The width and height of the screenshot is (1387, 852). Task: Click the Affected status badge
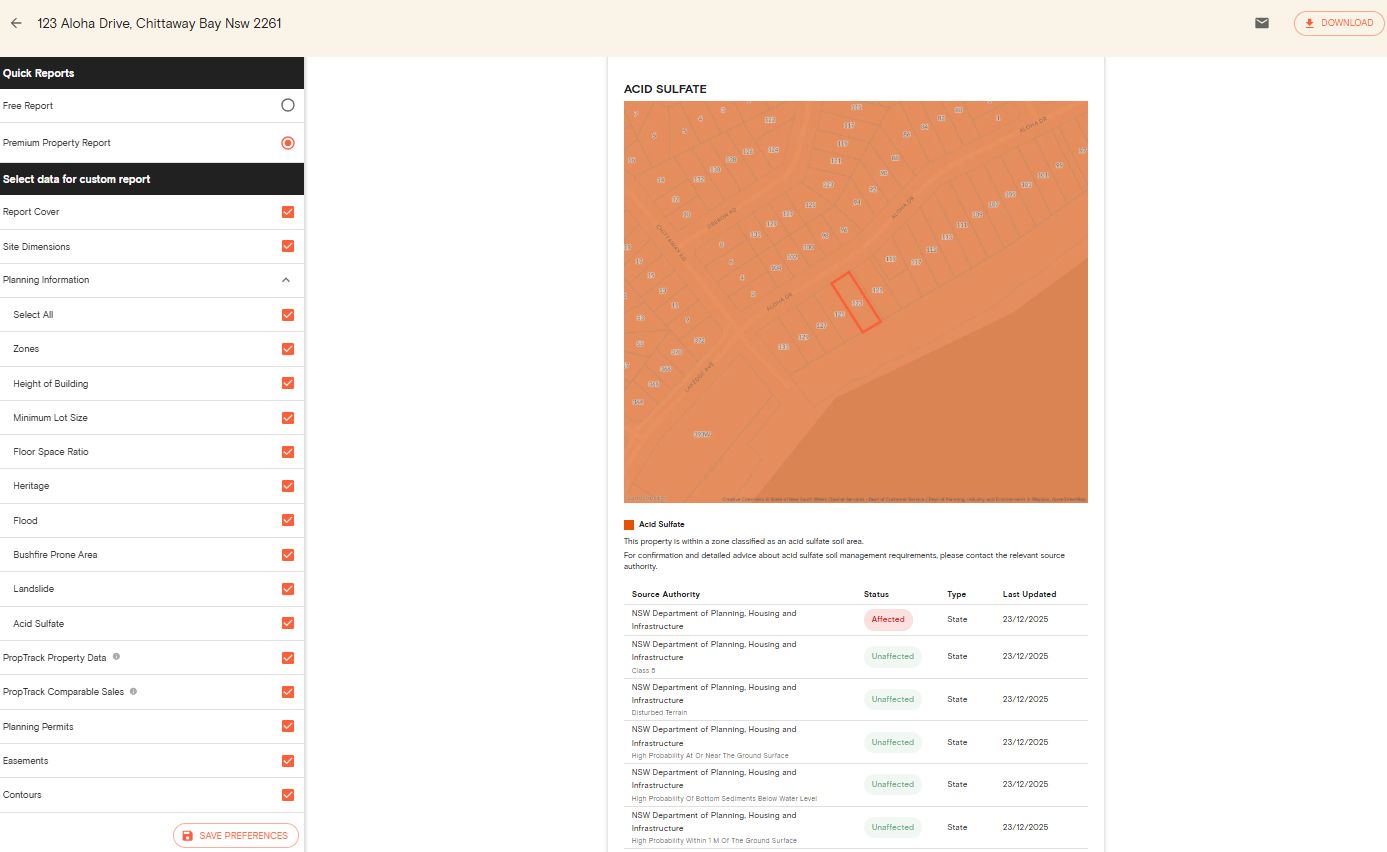tap(888, 620)
